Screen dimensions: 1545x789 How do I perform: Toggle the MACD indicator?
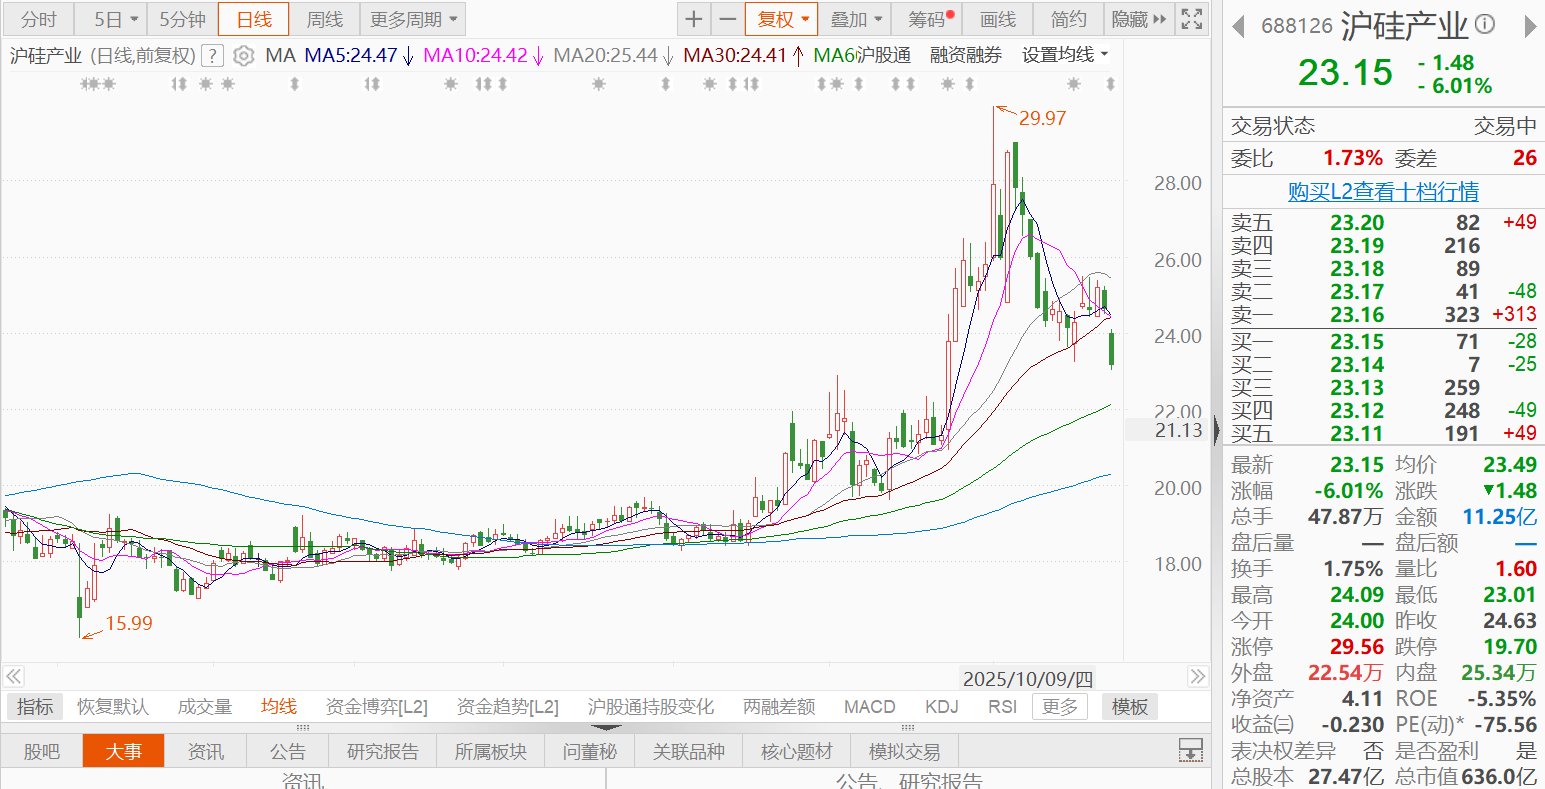[x=869, y=707]
